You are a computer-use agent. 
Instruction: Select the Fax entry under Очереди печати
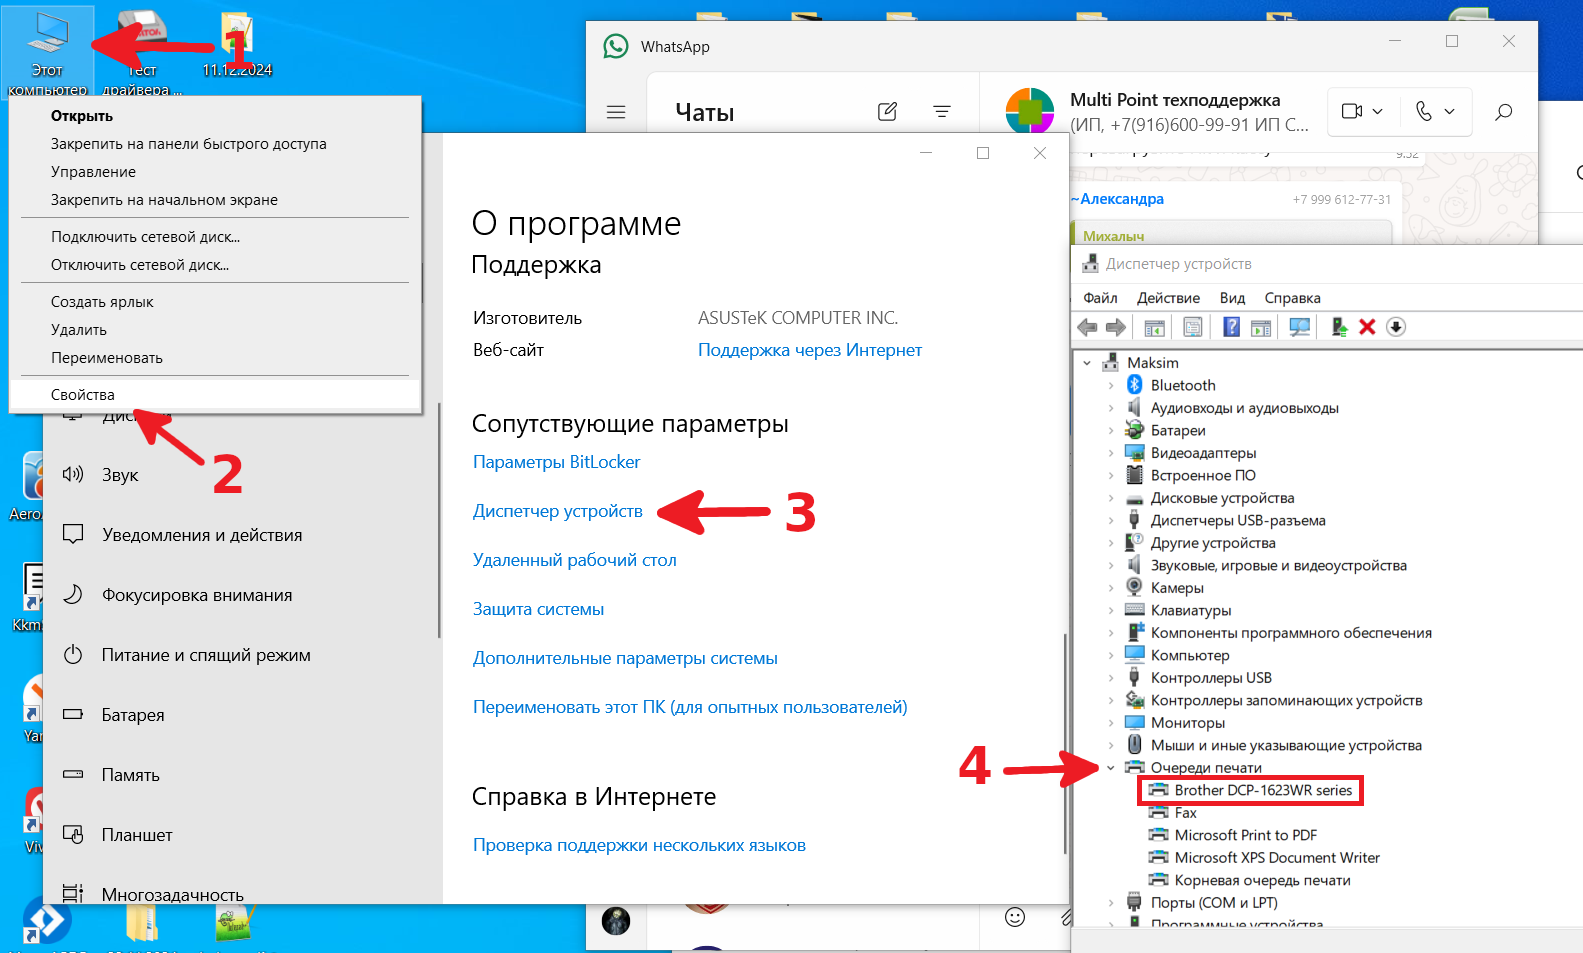pos(1185,813)
